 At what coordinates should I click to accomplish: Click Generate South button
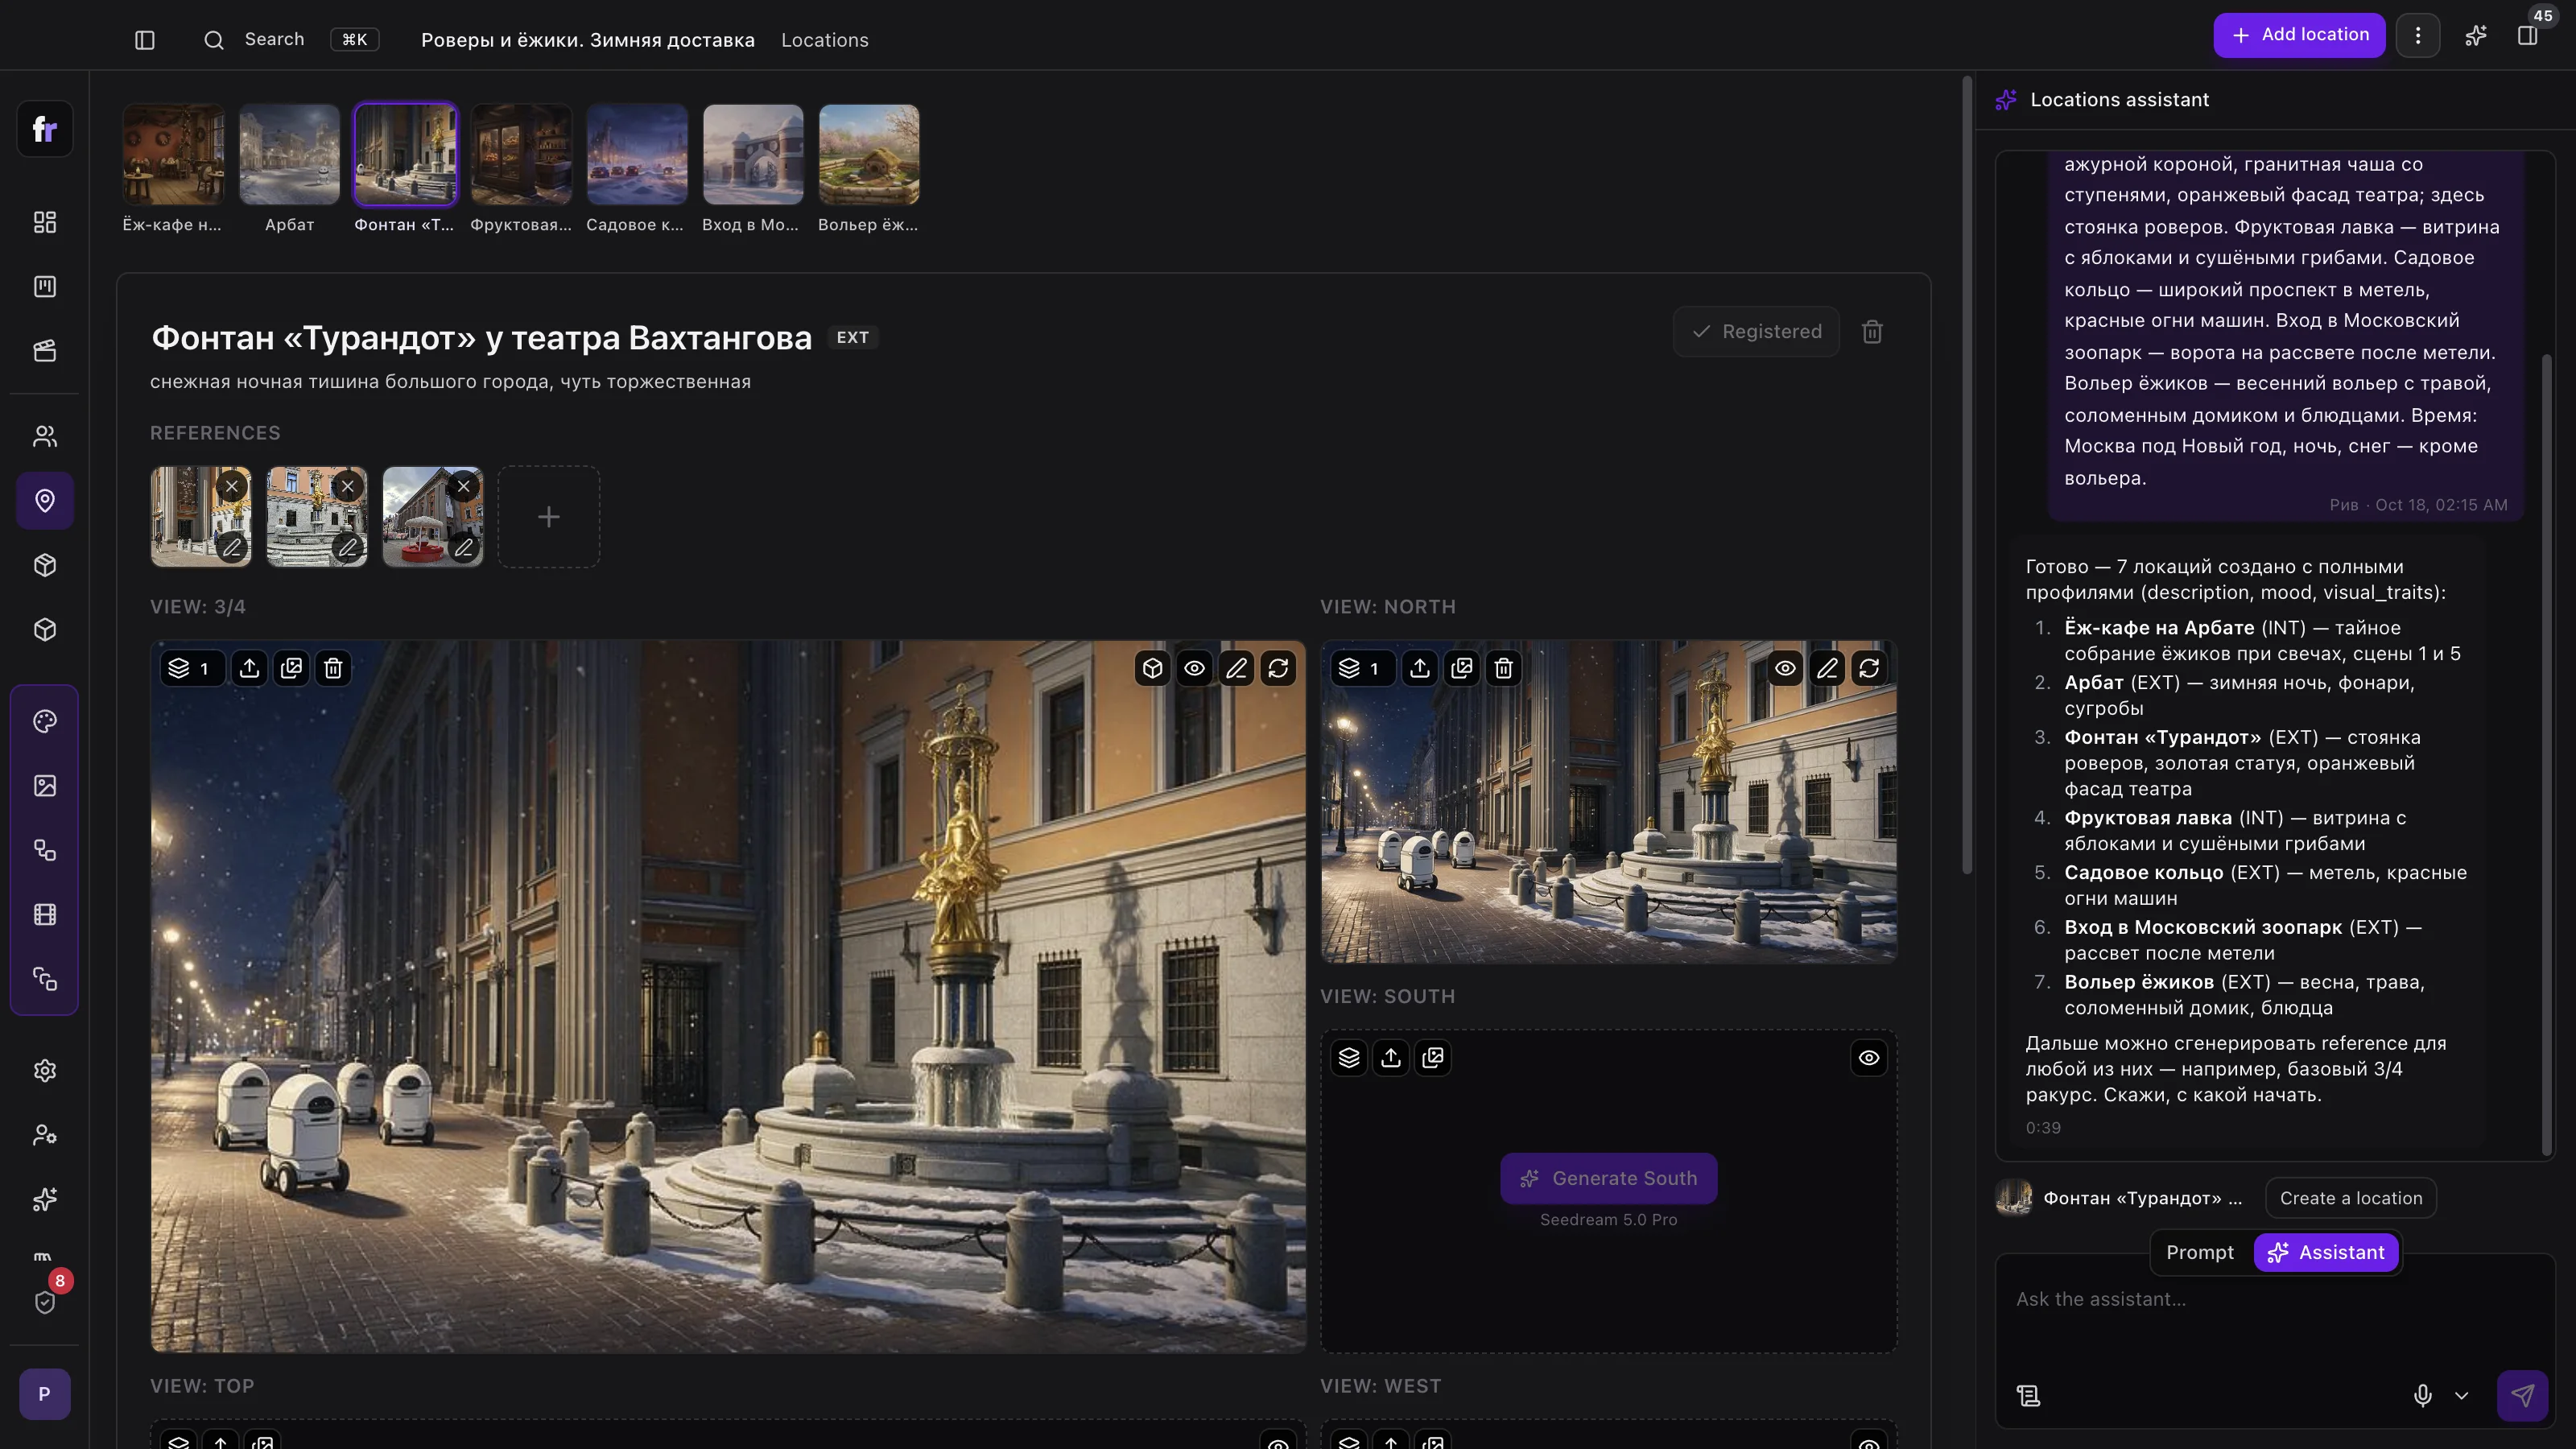(1609, 1179)
